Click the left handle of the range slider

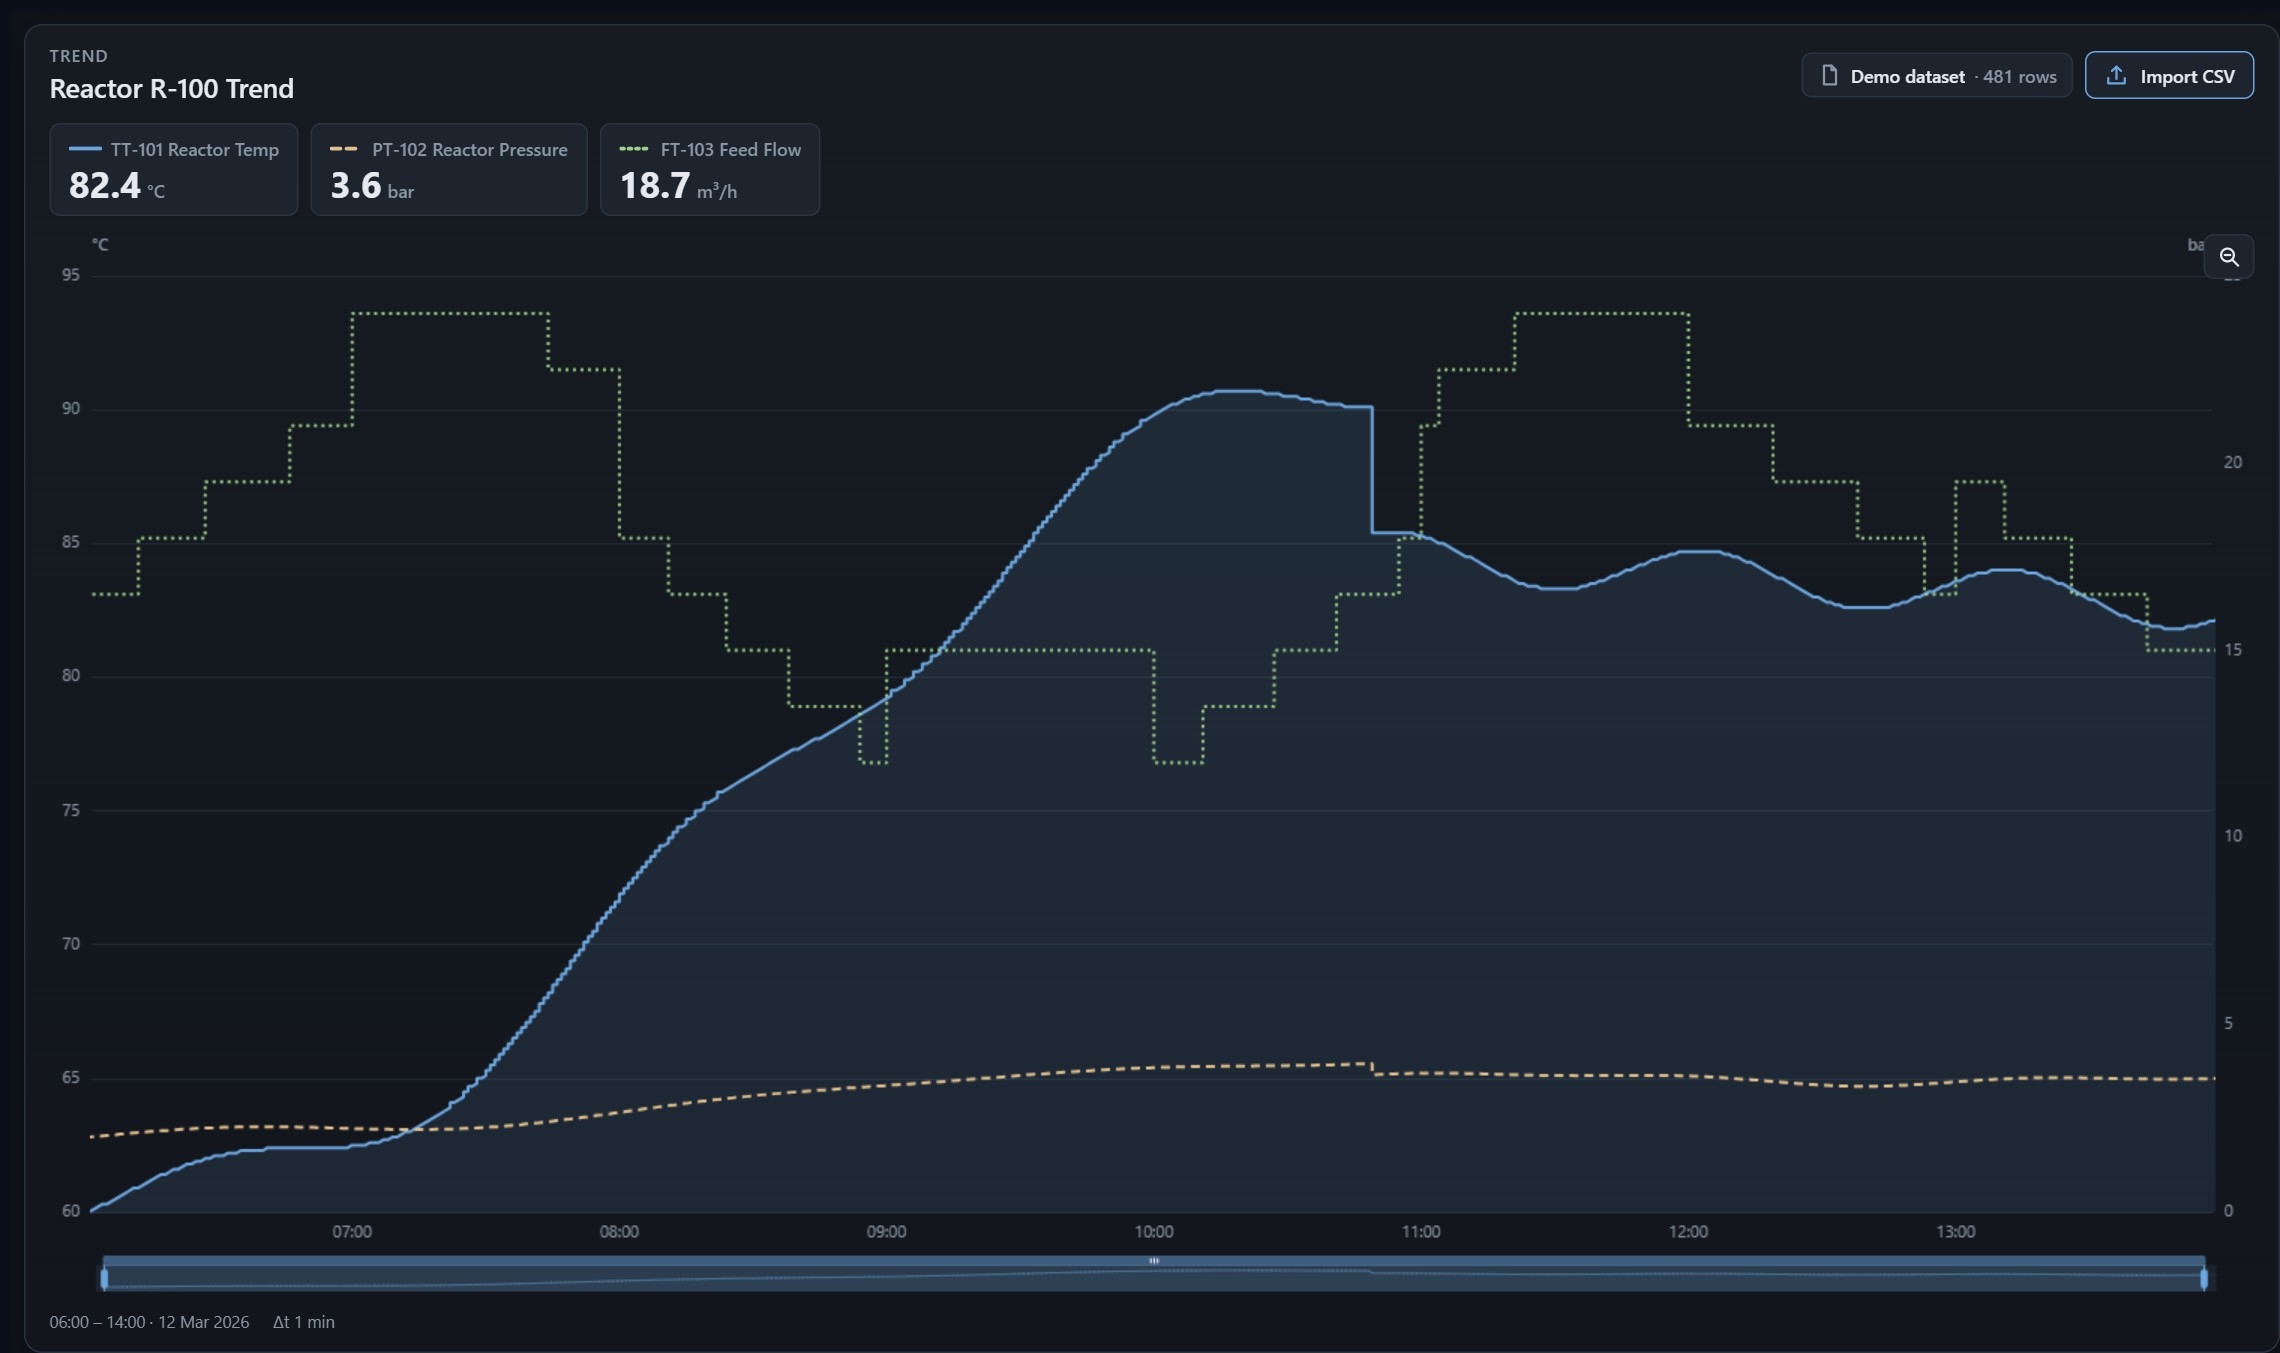(x=104, y=1278)
